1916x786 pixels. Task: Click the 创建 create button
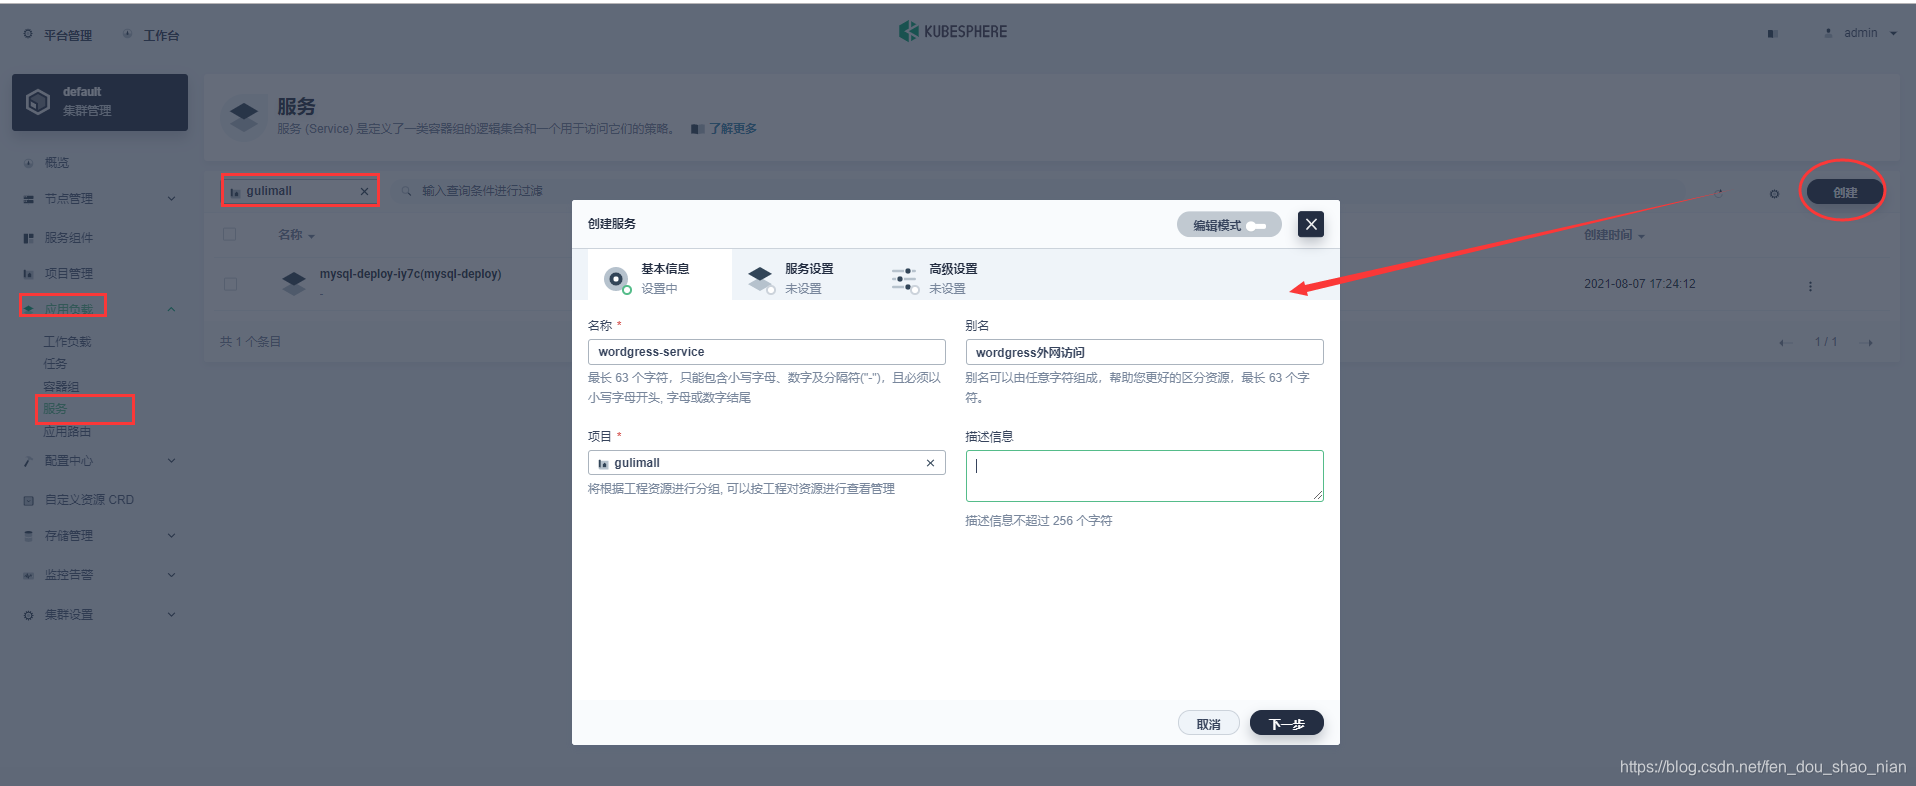pyautogui.click(x=1845, y=192)
